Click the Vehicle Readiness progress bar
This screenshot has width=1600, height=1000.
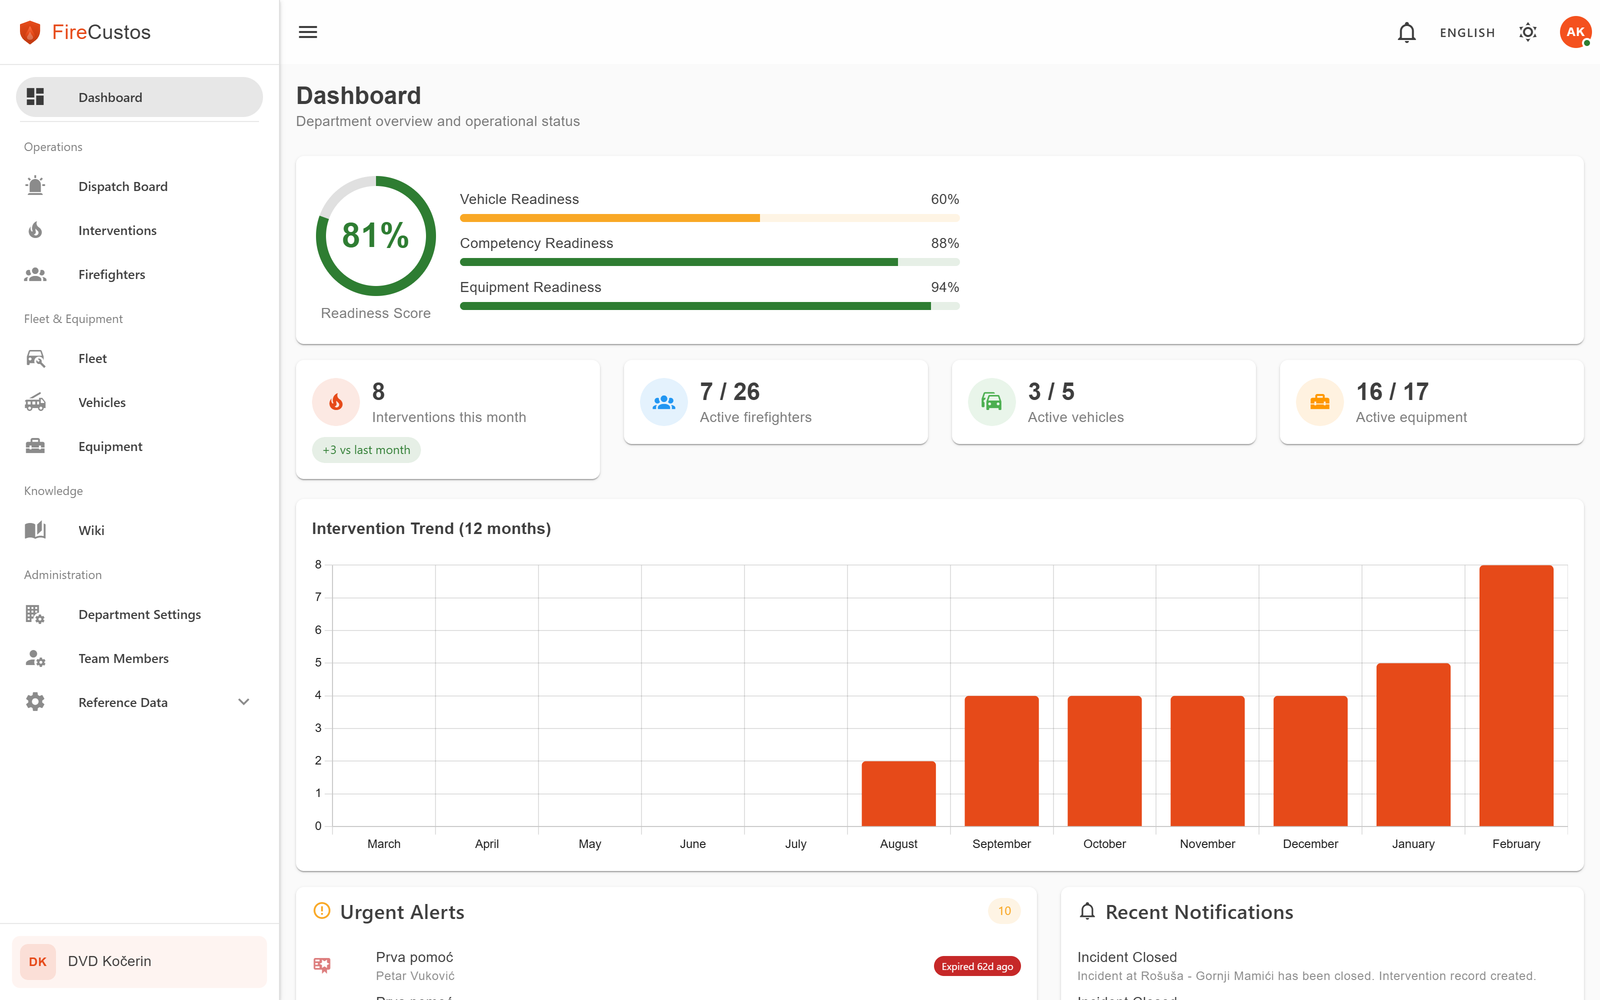click(x=709, y=218)
